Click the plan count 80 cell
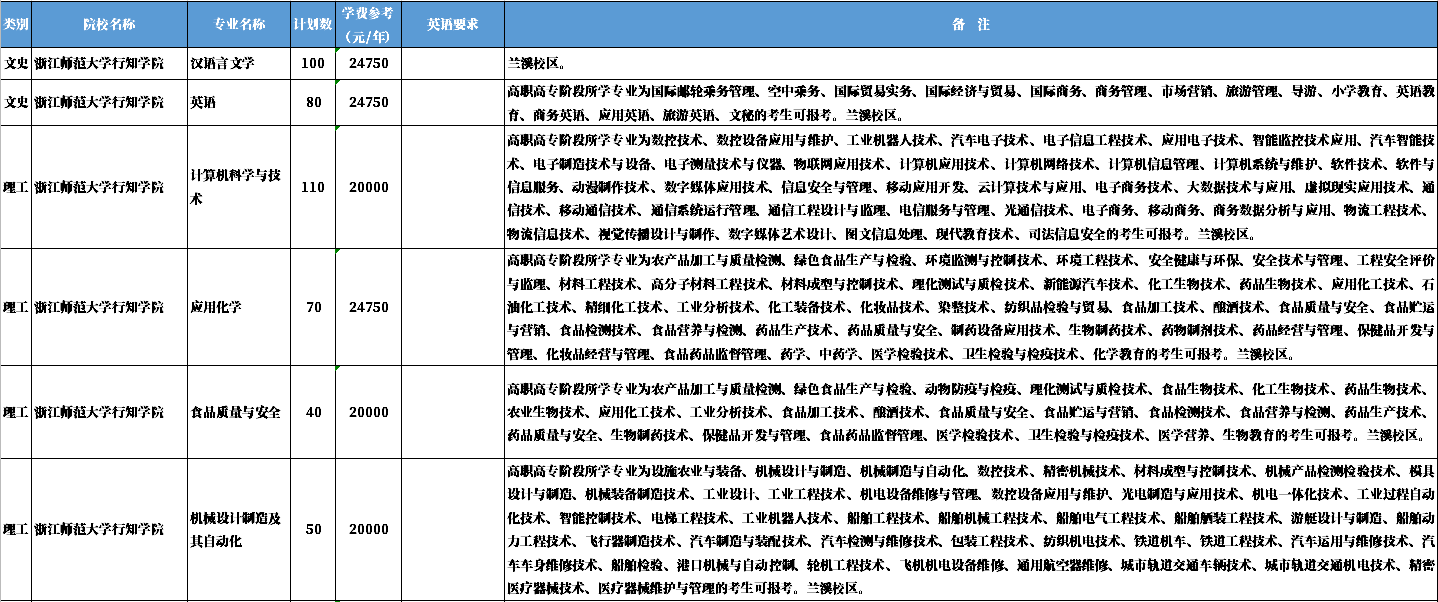This screenshot has width=1438, height=602. (313, 102)
